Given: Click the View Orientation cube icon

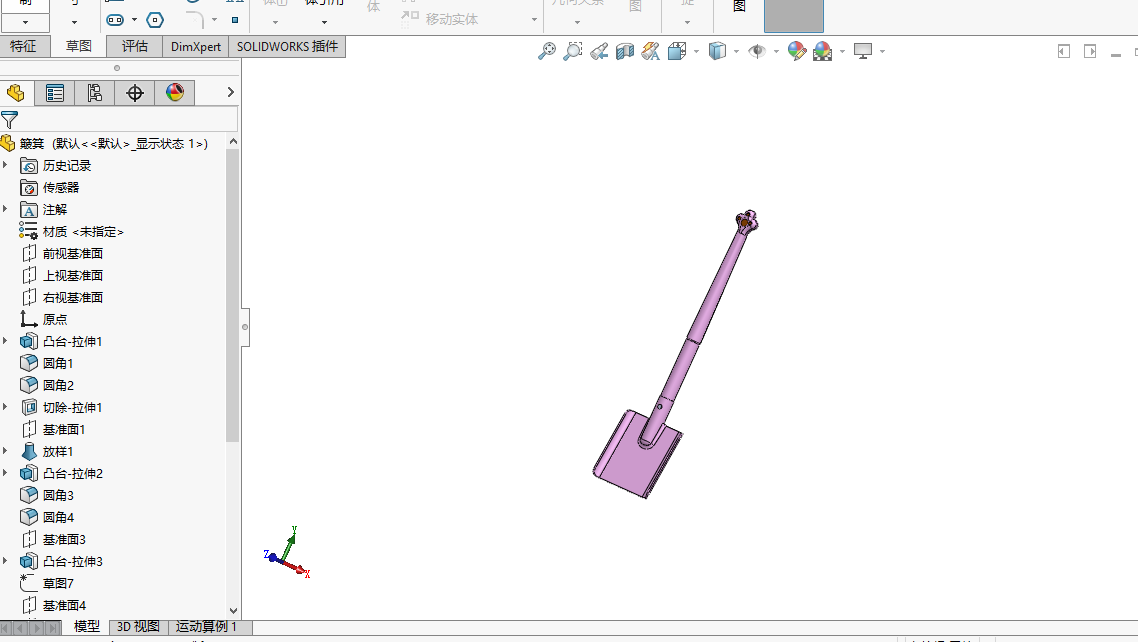Looking at the screenshot, I should [x=676, y=51].
